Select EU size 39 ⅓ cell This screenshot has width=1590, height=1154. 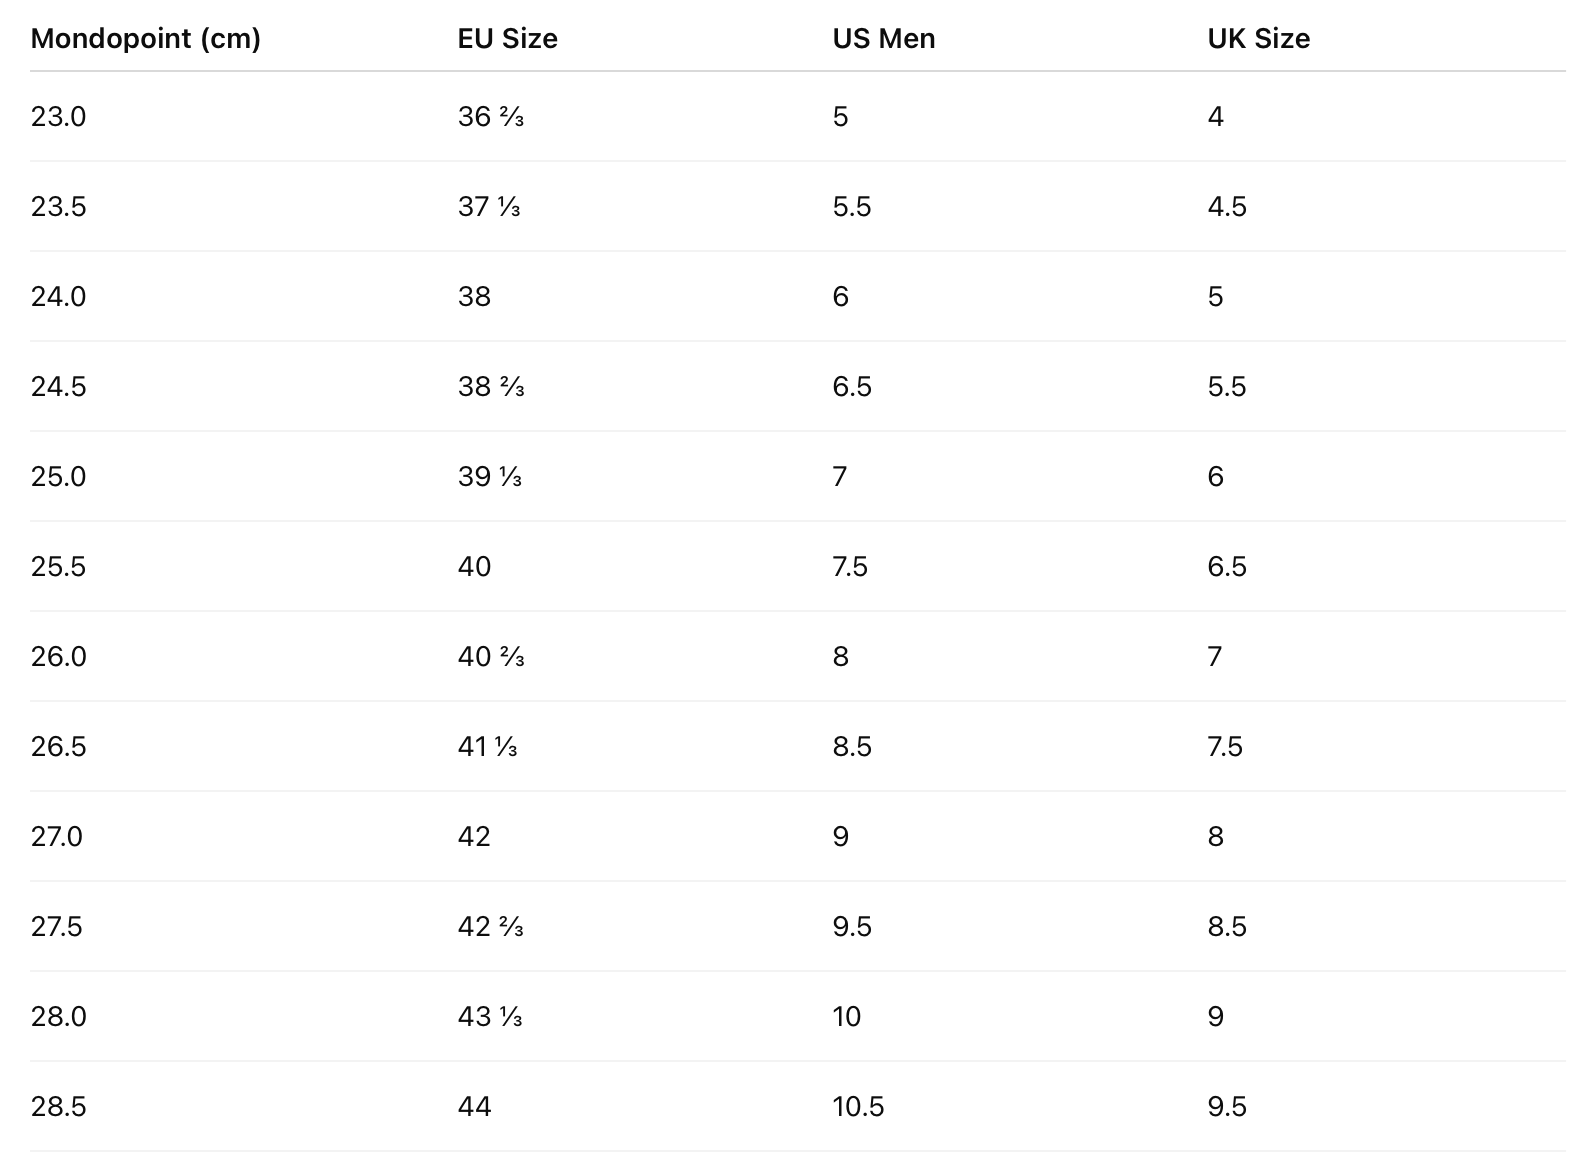point(490,477)
